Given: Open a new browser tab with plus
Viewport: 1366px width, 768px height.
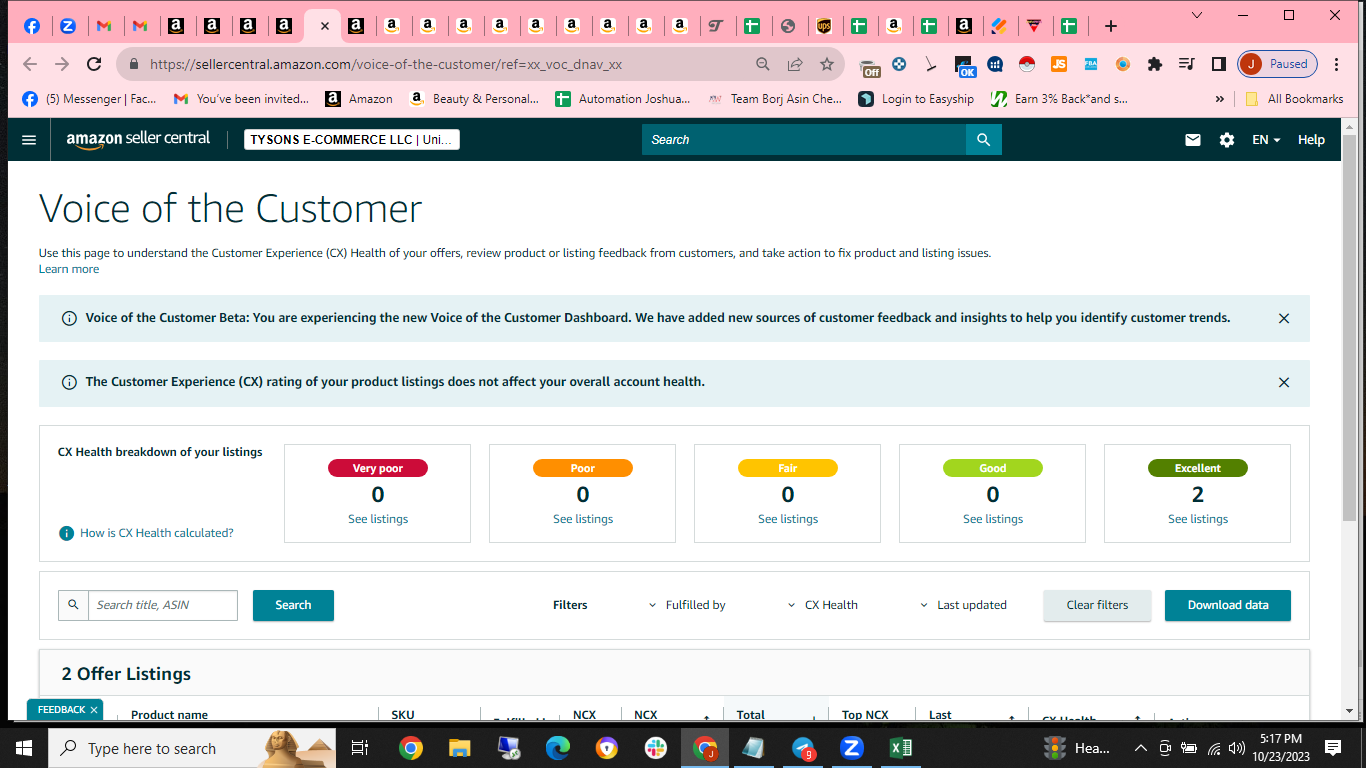Looking at the screenshot, I should tap(1110, 26).
